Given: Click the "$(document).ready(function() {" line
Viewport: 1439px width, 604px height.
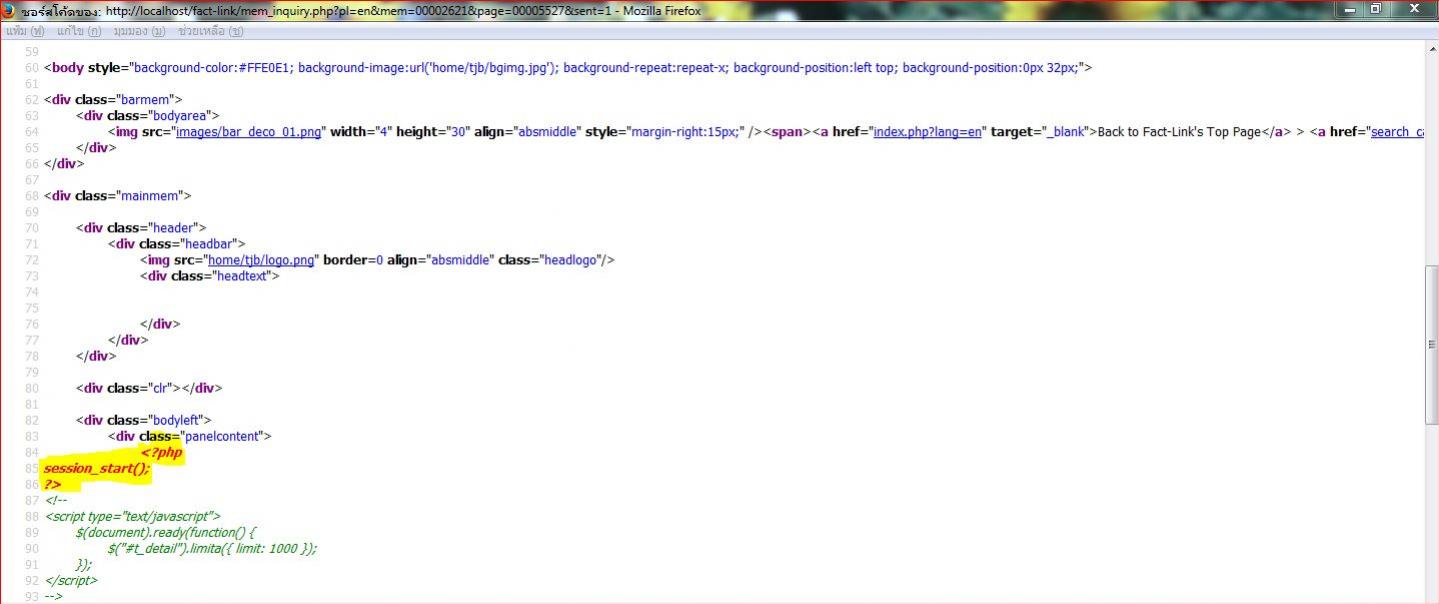Looking at the screenshot, I should 166,533.
